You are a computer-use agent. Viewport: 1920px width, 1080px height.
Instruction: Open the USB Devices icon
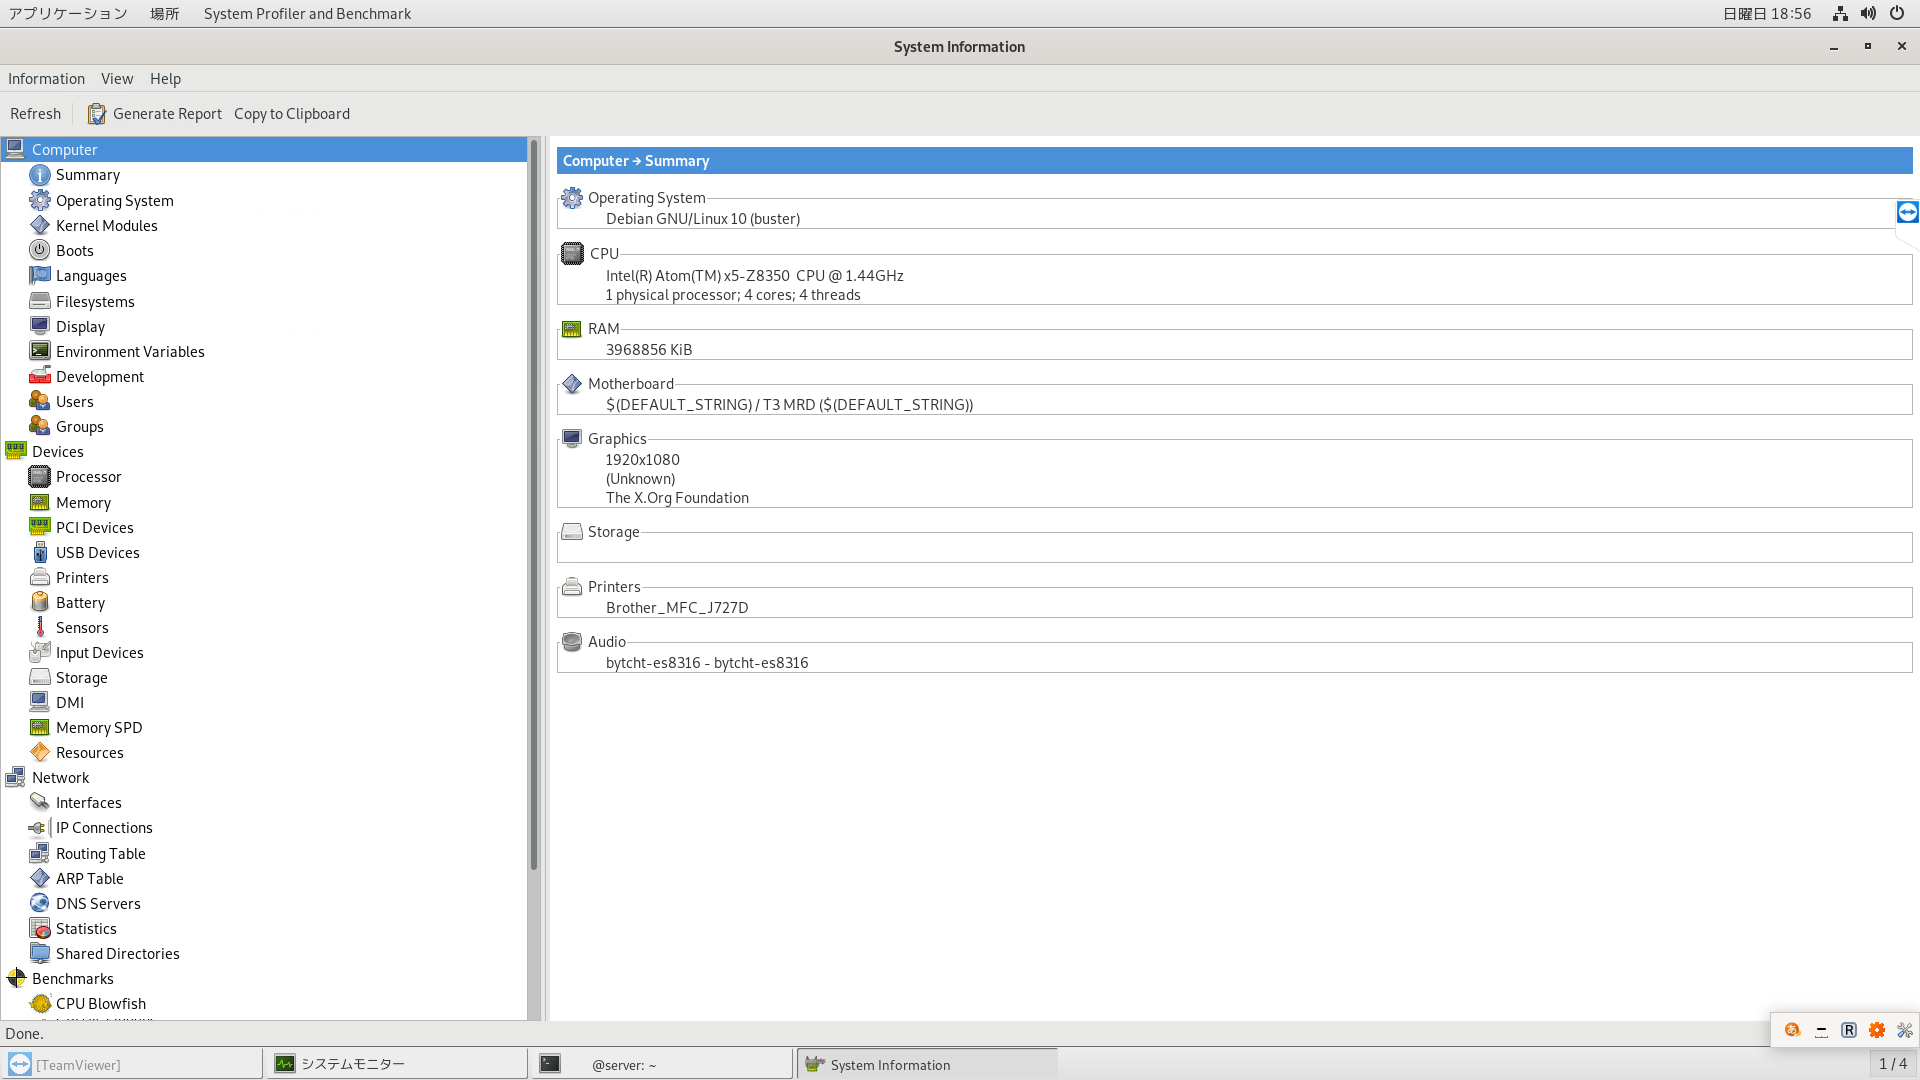40,553
